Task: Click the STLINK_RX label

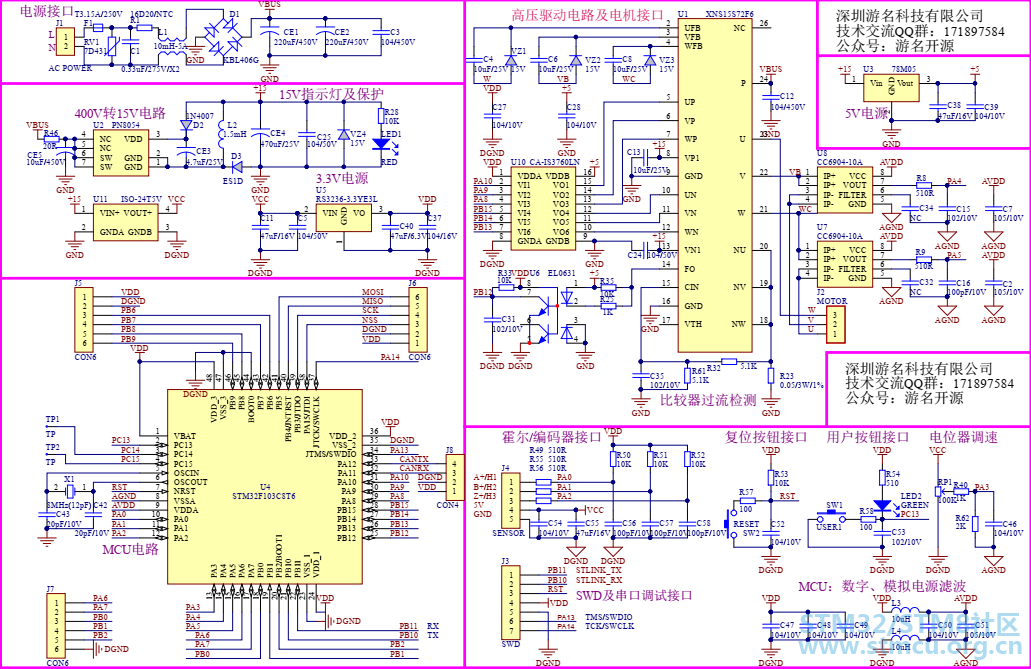Action: click(599, 580)
